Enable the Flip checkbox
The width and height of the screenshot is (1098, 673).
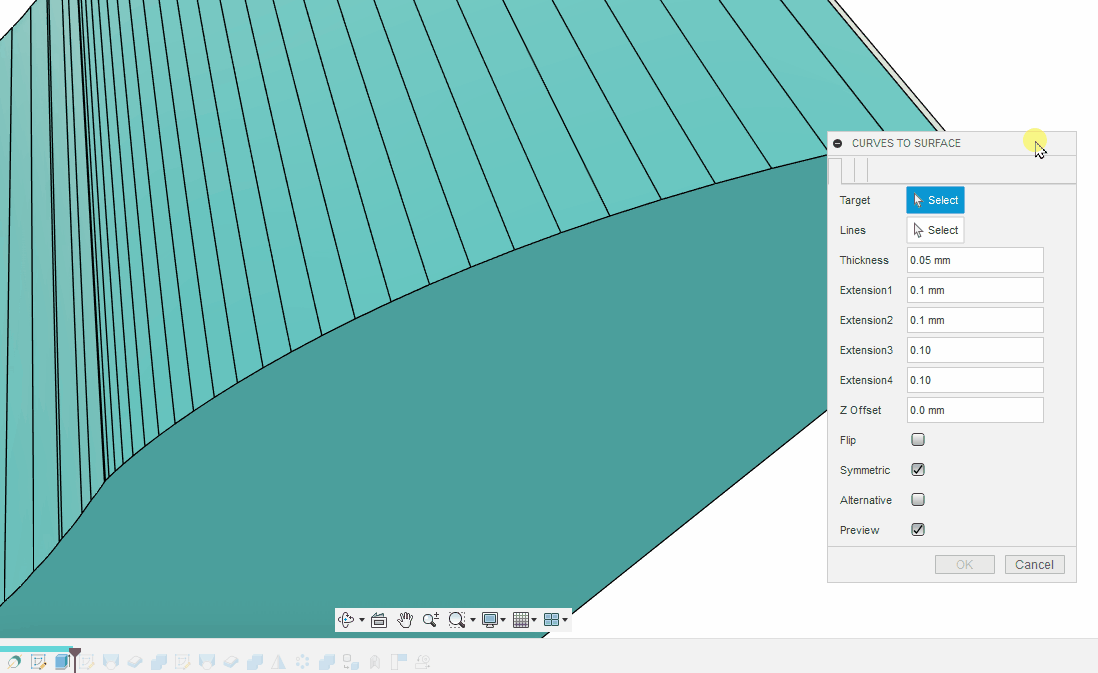[x=918, y=440]
